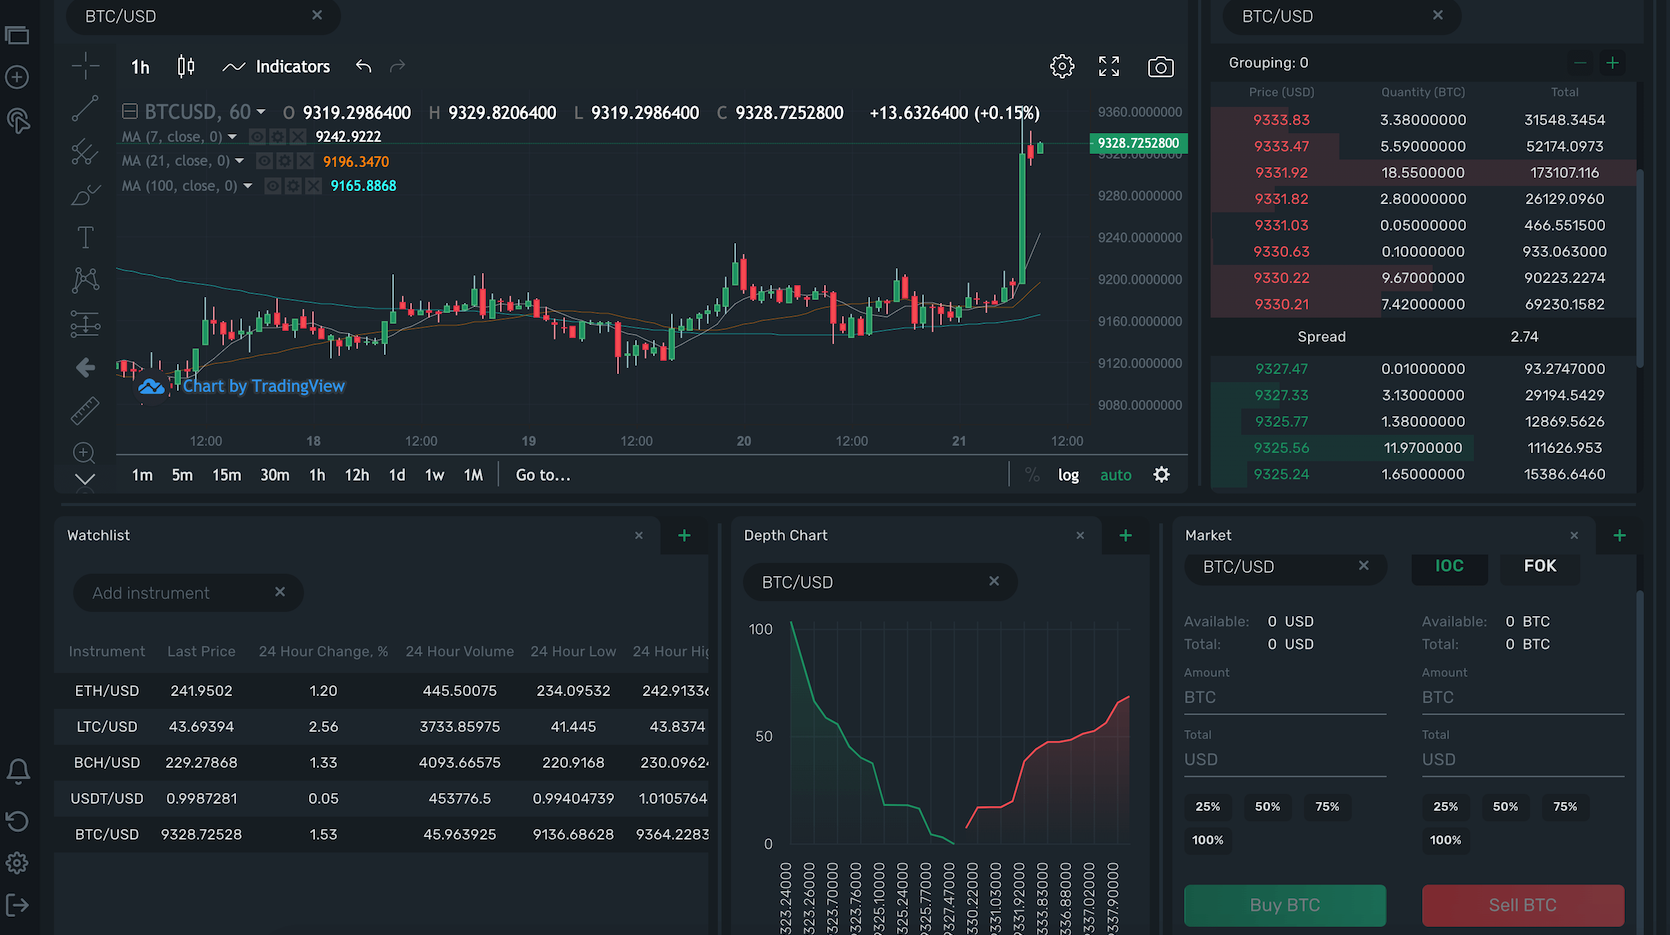
Task: Expand the MA (21, close, 0) indicator dropdown
Action: pos(240,160)
